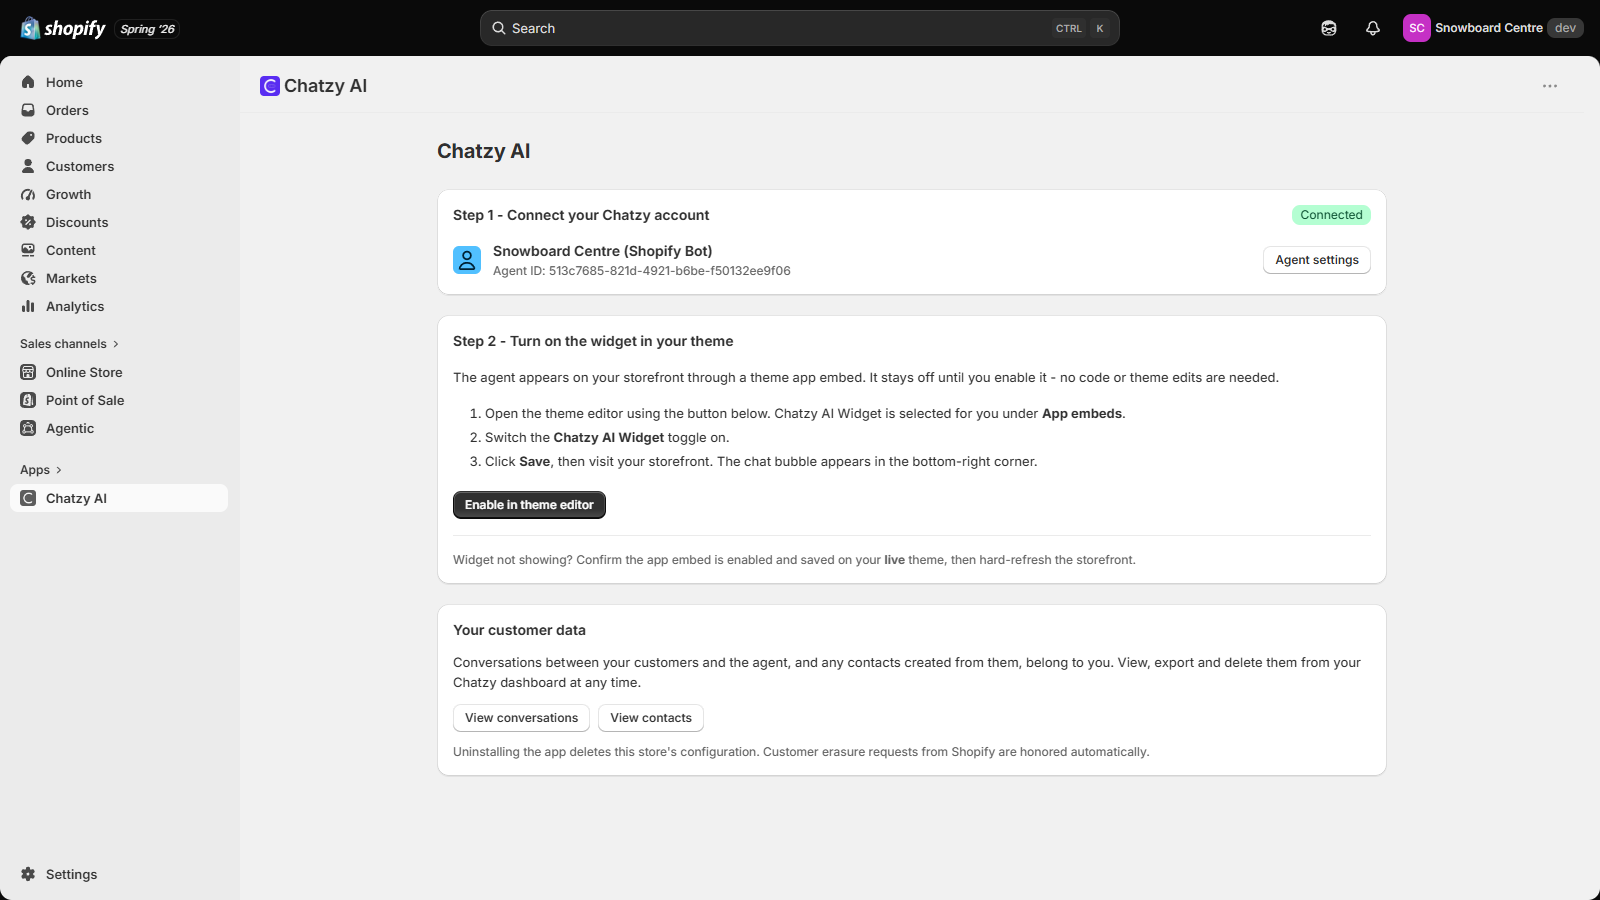The height and width of the screenshot is (900, 1600).
Task: Click the Discounts icon in sidebar
Action: pos(28,222)
